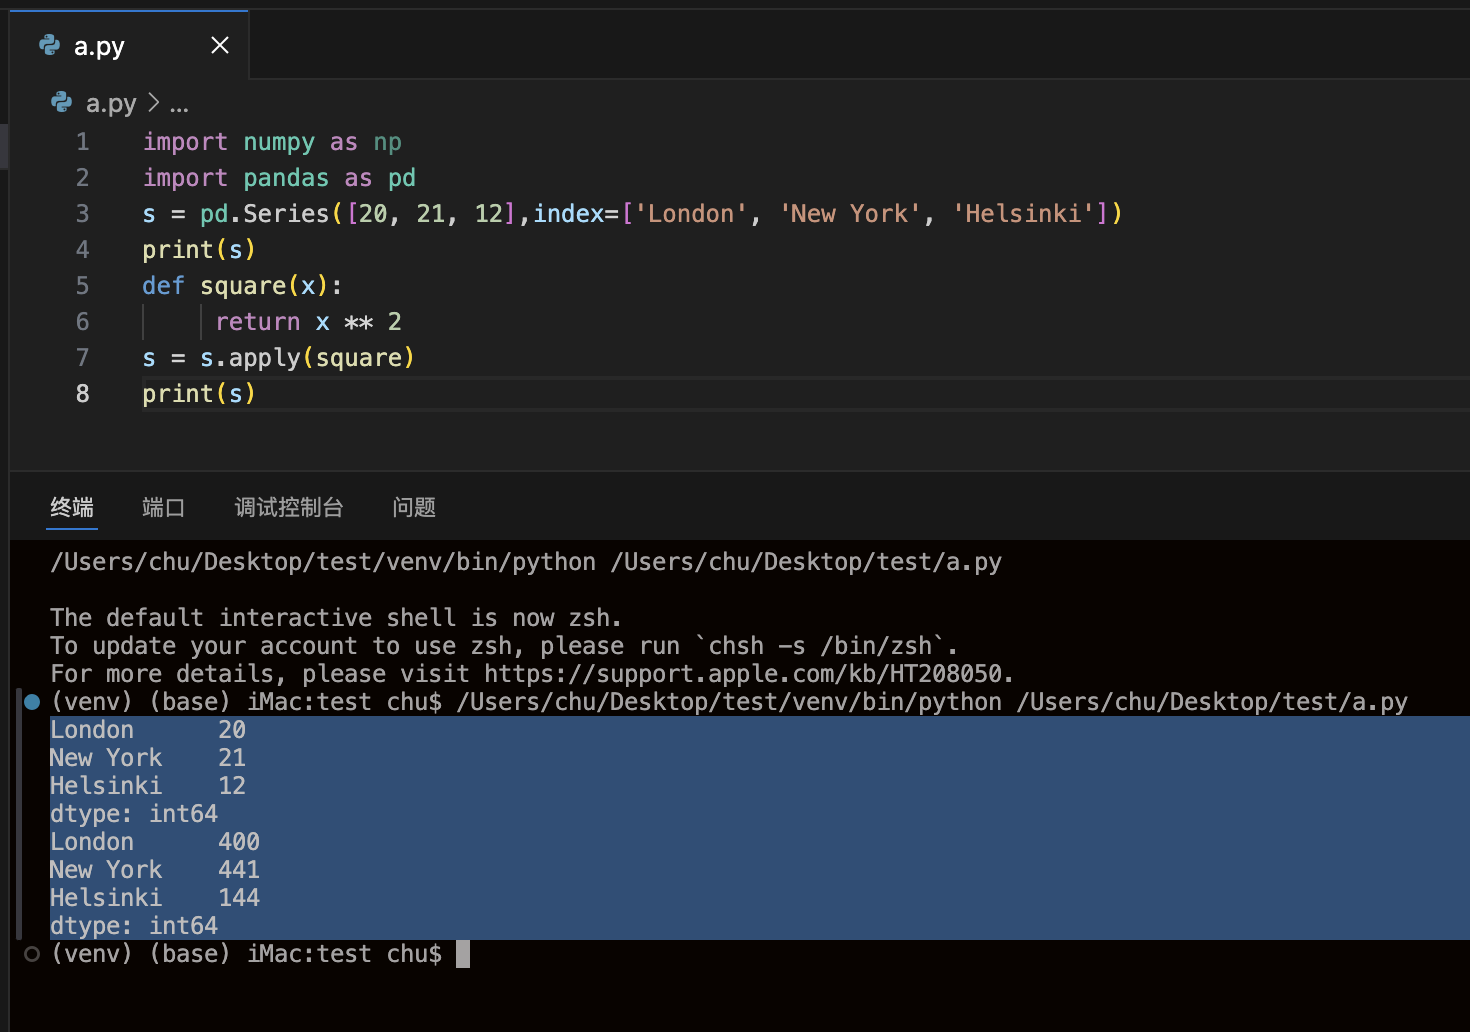
Task: Click the blue command status dot in terminal
Action: tap(32, 702)
